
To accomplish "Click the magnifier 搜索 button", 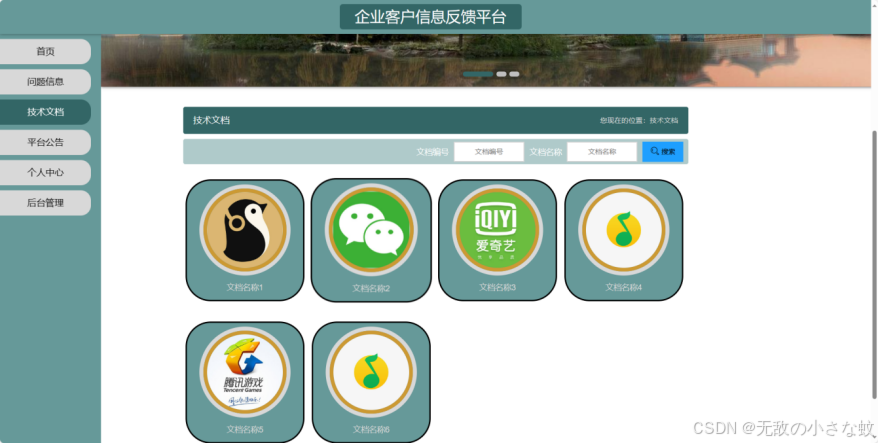I will click(662, 152).
